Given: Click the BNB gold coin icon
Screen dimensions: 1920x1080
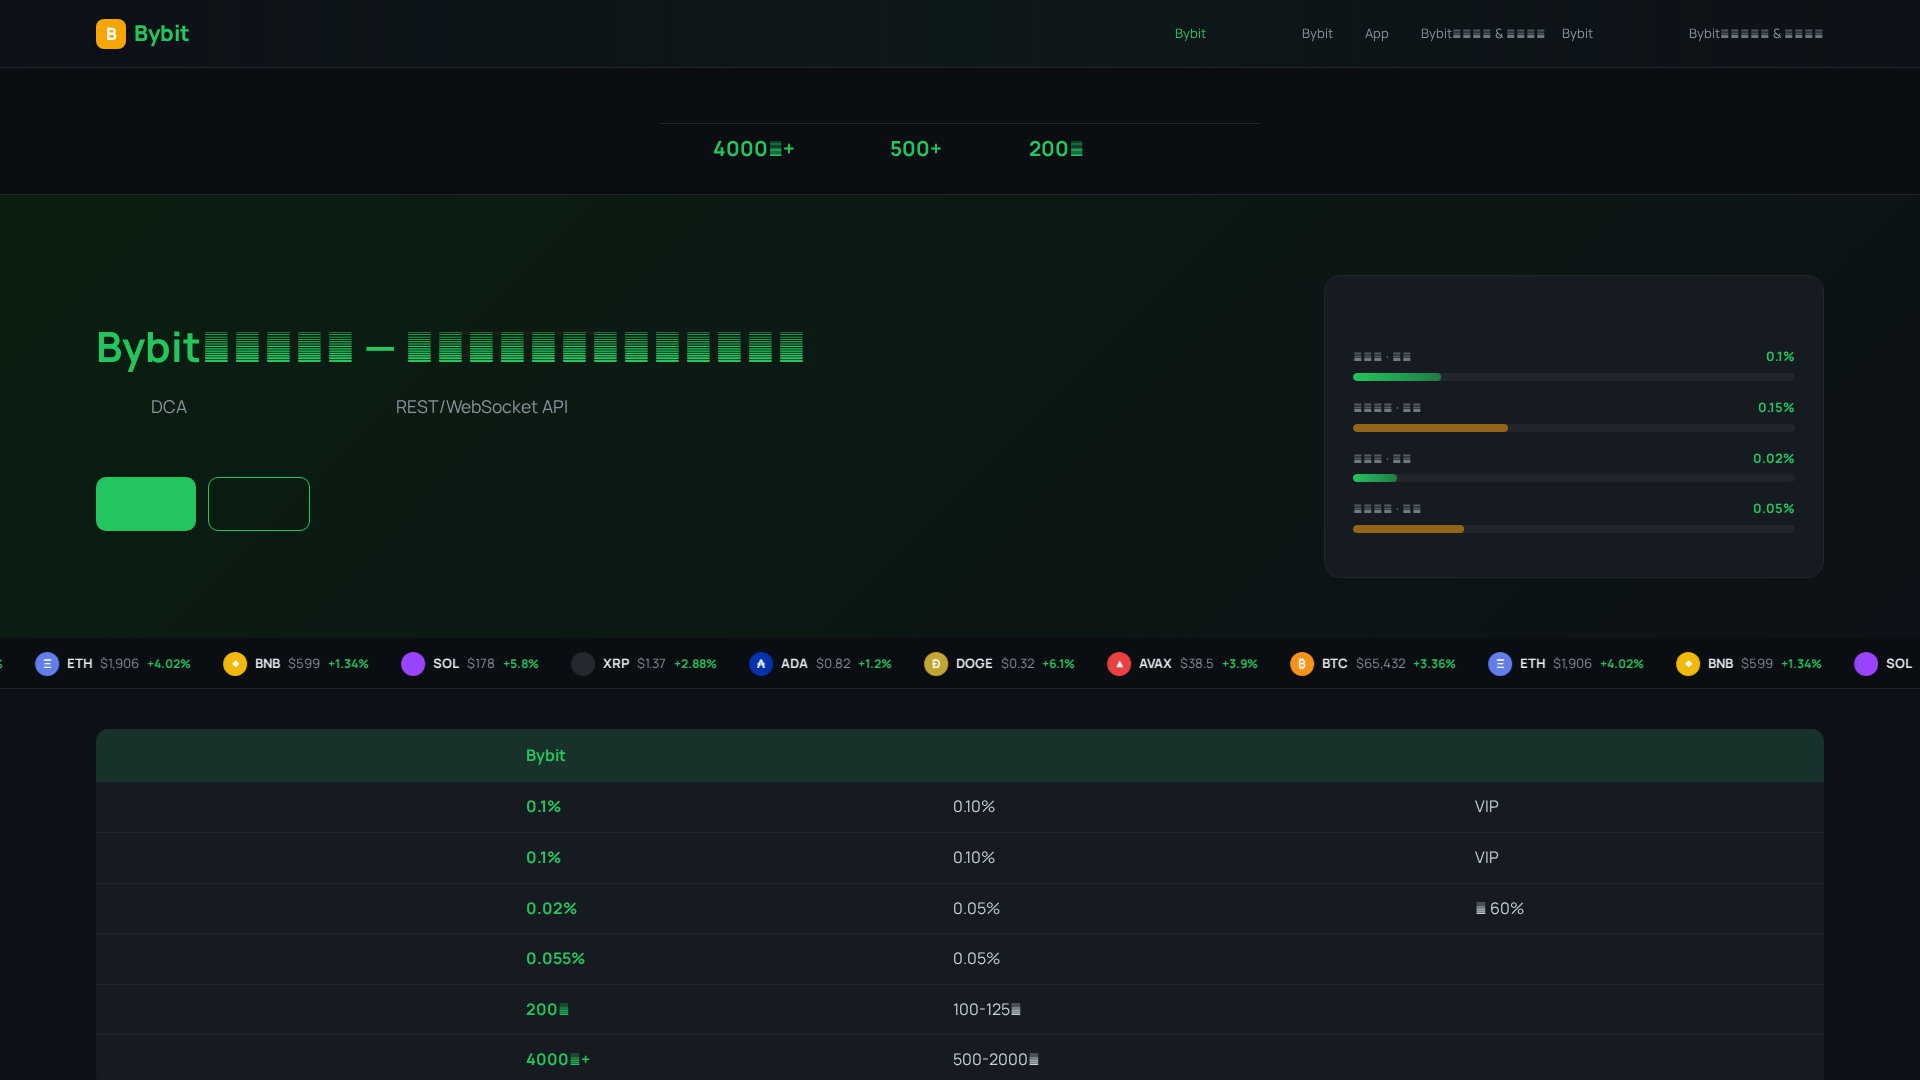Looking at the screenshot, I should [234, 663].
